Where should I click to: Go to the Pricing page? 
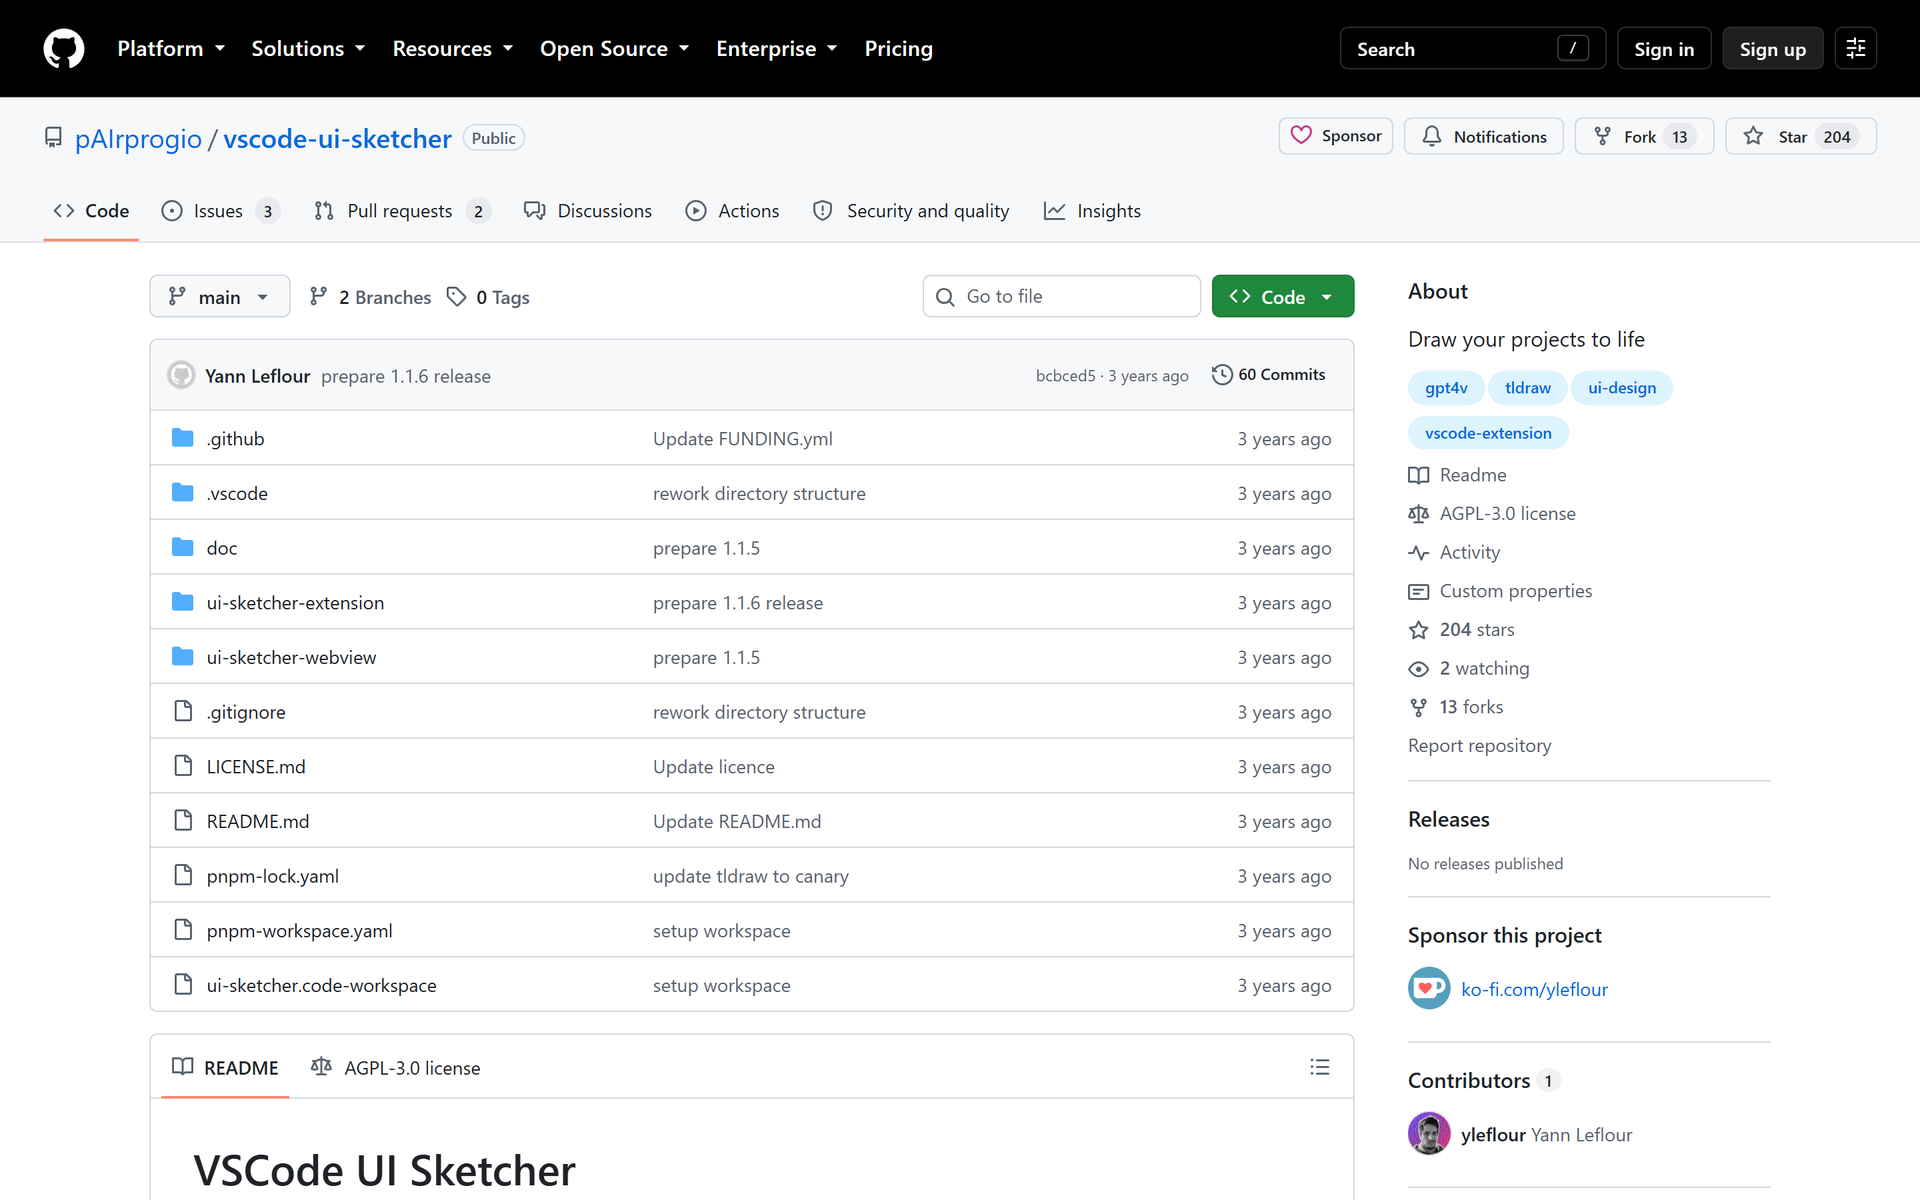pyautogui.click(x=898, y=48)
